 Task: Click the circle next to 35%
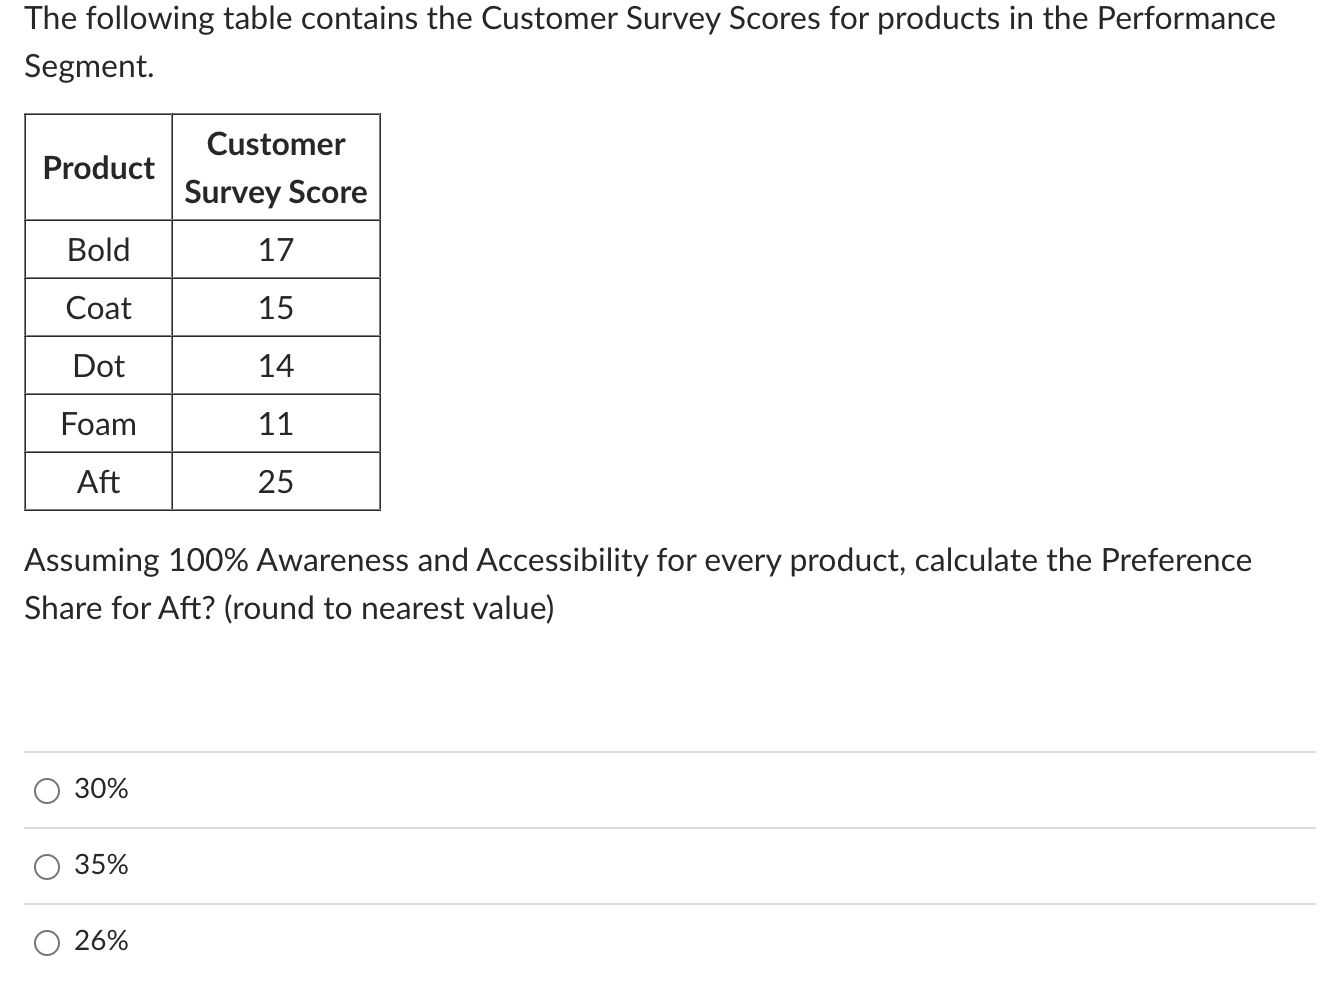[x=46, y=866]
